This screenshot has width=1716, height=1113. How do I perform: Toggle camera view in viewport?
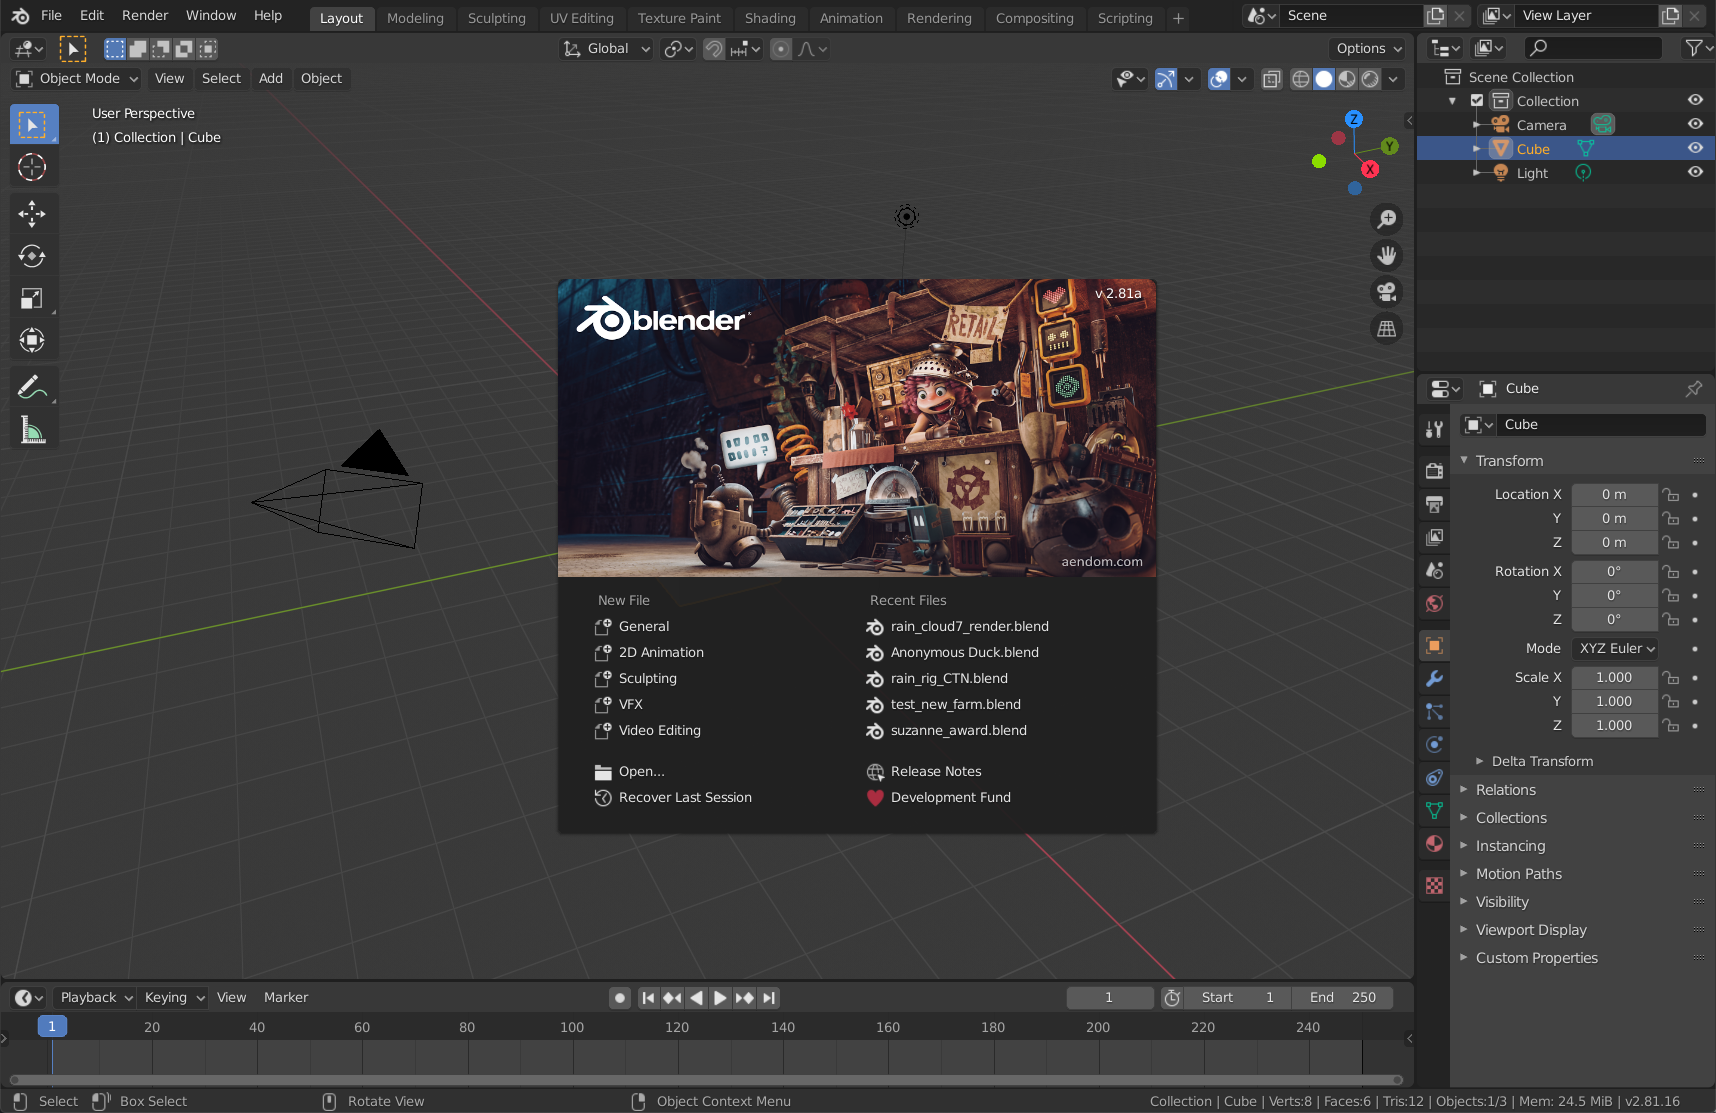click(1387, 292)
